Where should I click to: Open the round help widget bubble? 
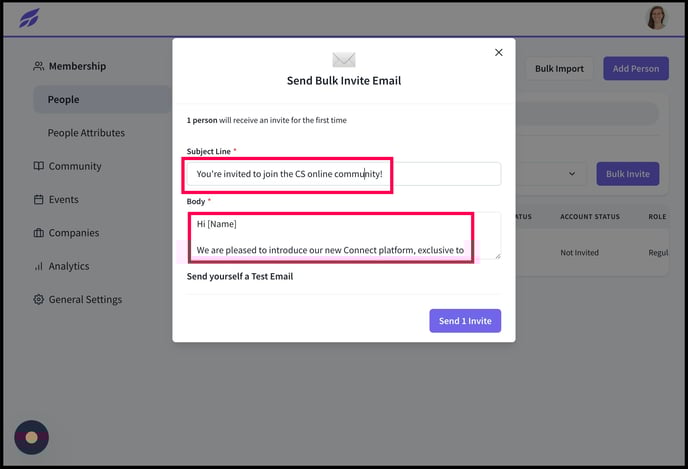click(32, 437)
